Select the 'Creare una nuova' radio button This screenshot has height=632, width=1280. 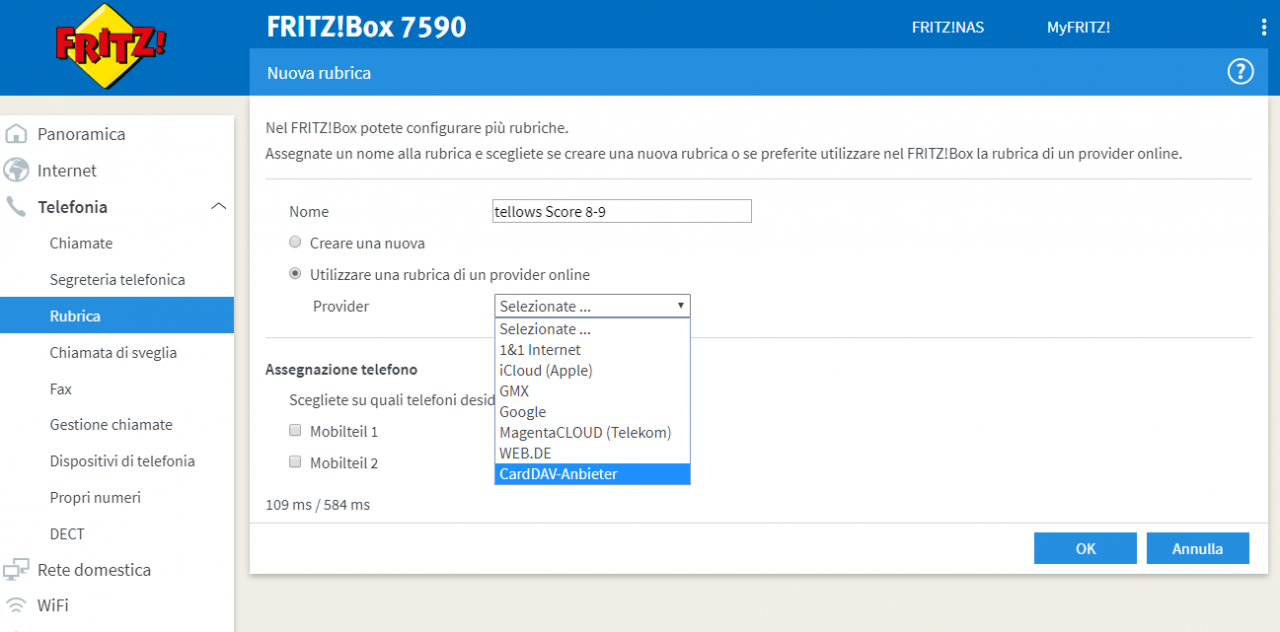click(x=295, y=242)
